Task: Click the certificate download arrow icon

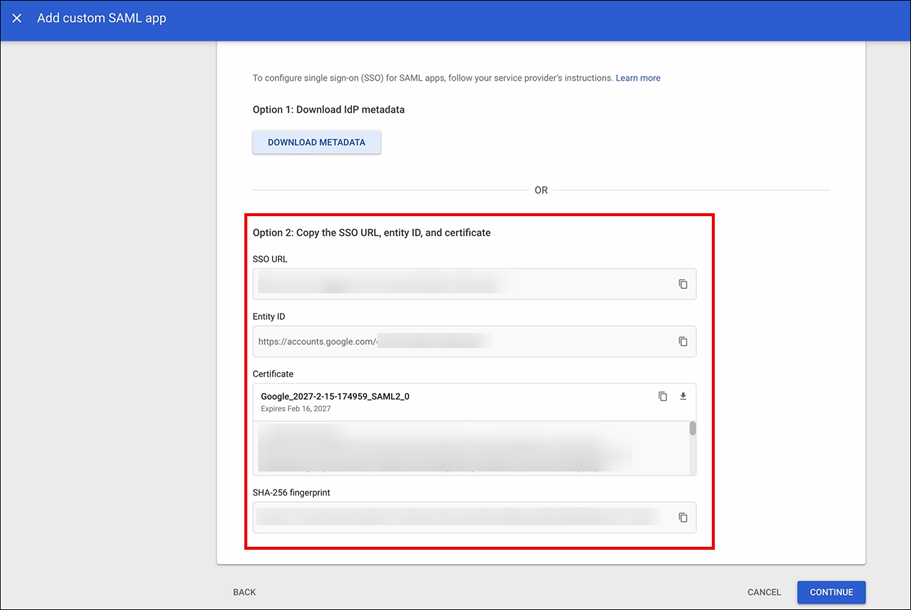Action: tap(683, 396)
